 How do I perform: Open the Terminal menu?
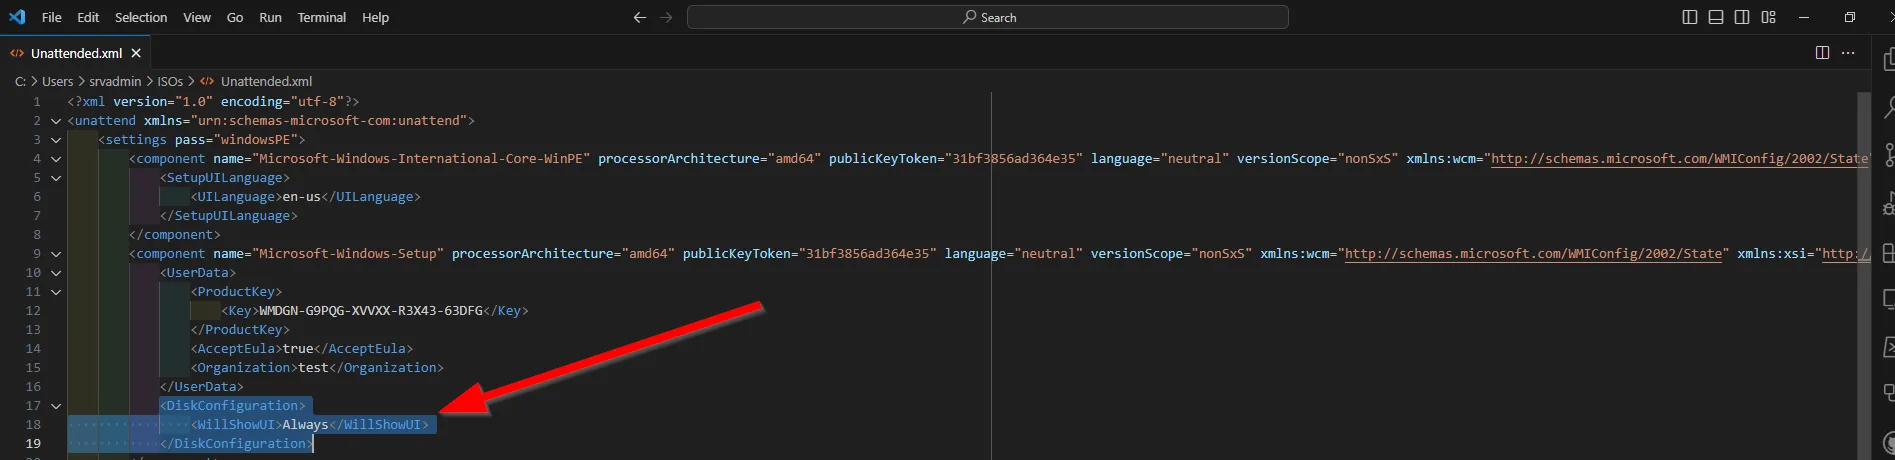(x=322, y=17)
